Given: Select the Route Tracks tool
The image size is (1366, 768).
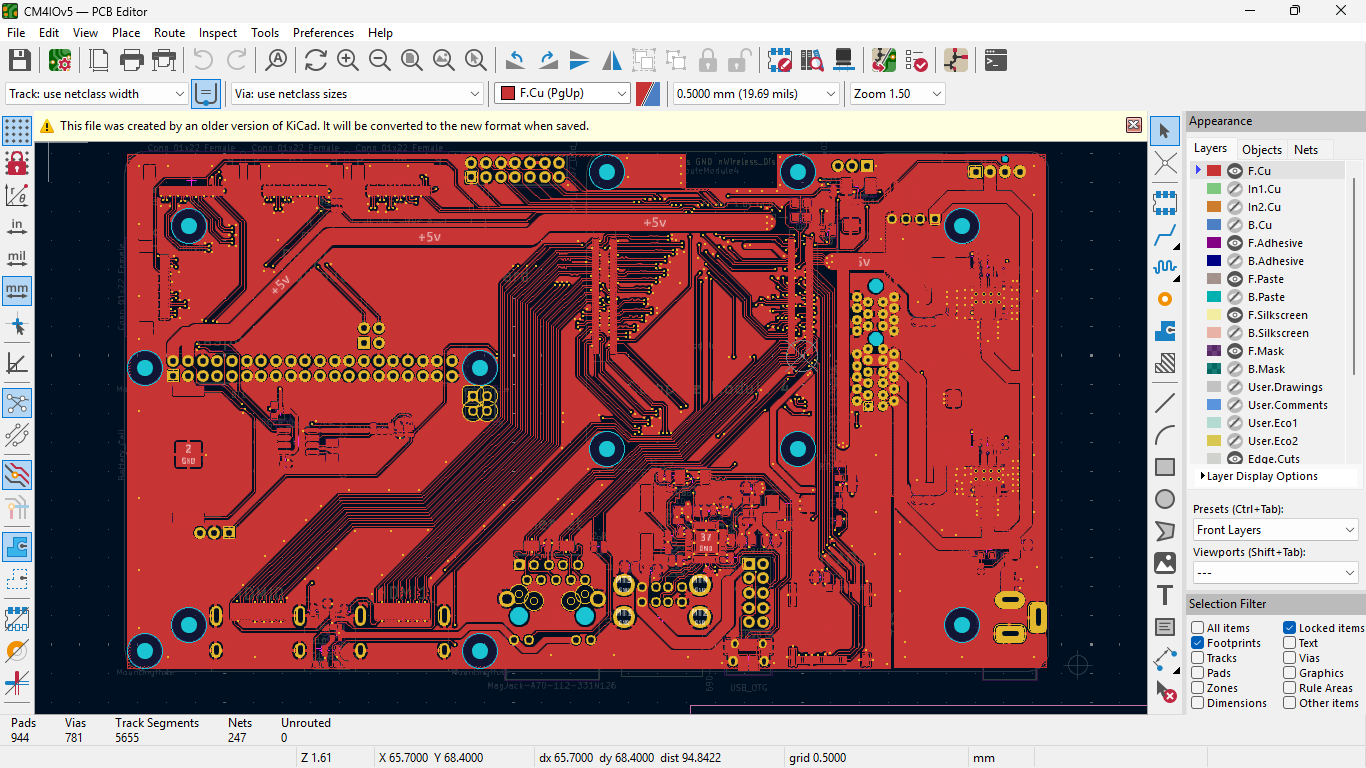Looking at the screenshot, I should (1165, 236).
